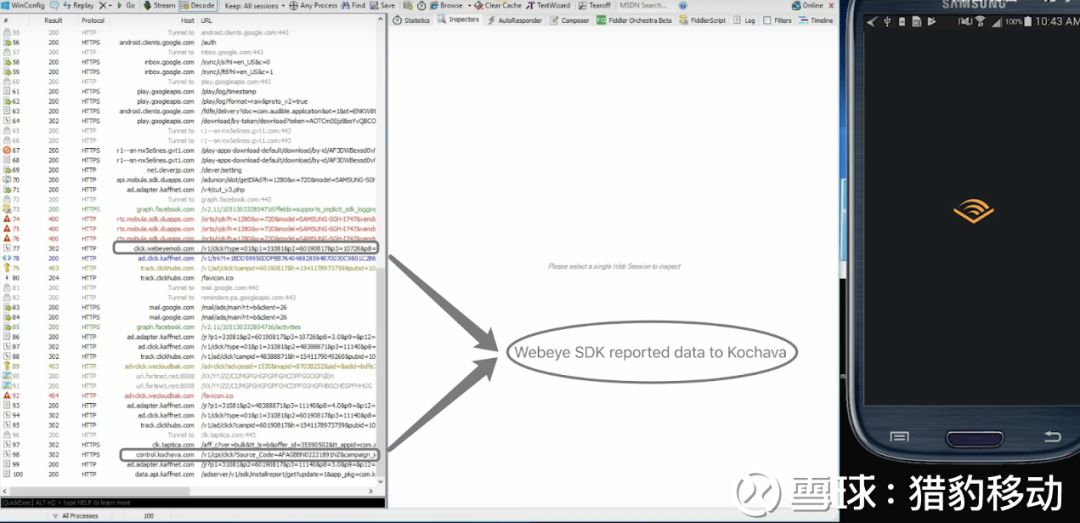Click the screenshot camera toolbar icon
This screenshot has height=523, width=1080.
tap(408, 5)
